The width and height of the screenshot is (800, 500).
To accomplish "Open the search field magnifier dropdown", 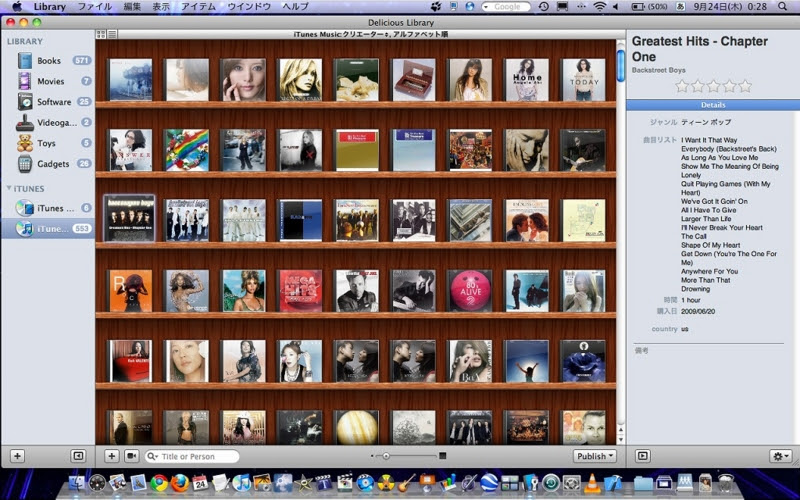I will click(153, 457).
